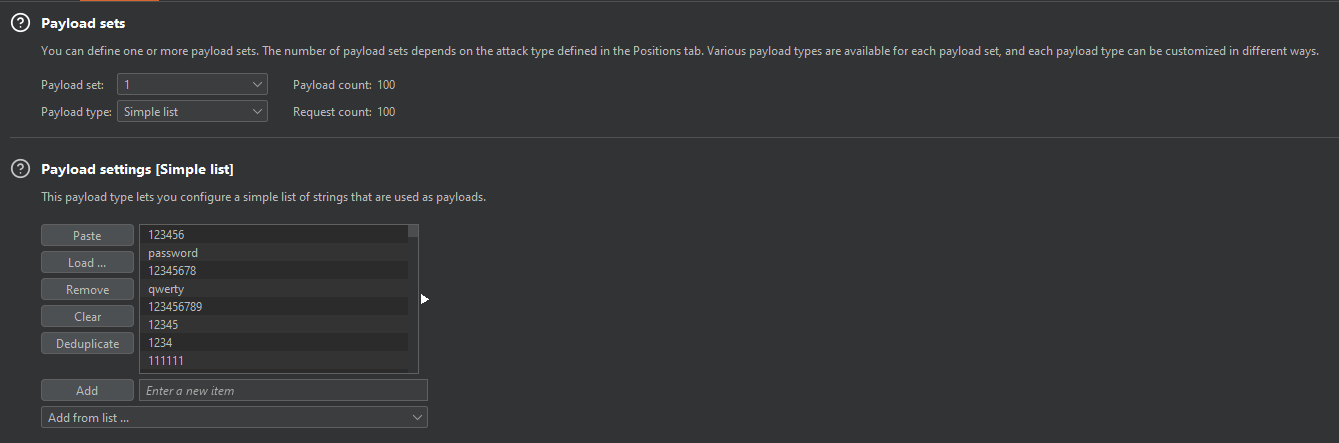
Task: Focus the 'Enter a new item' field
Action: 283,391
